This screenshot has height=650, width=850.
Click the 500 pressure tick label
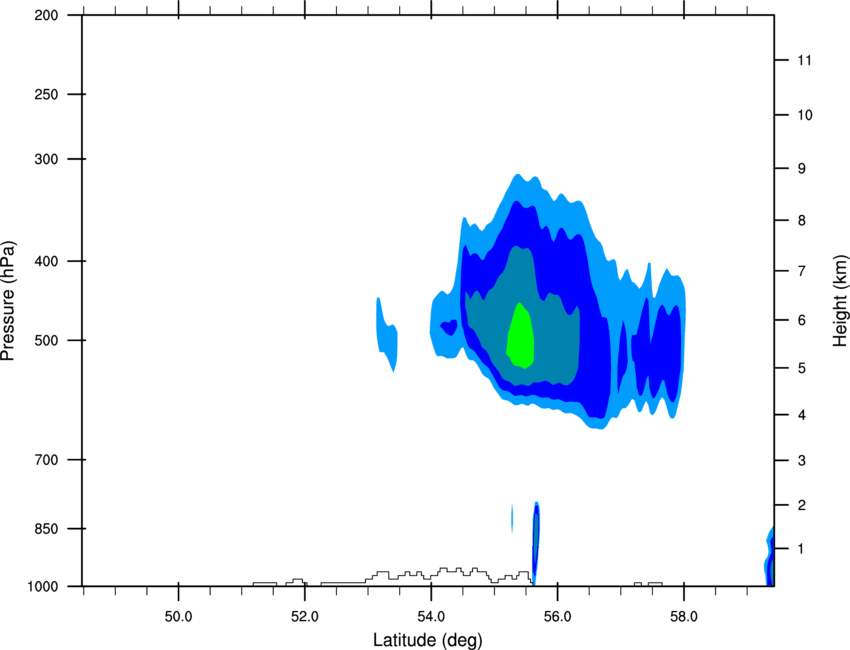pos(46,340)
